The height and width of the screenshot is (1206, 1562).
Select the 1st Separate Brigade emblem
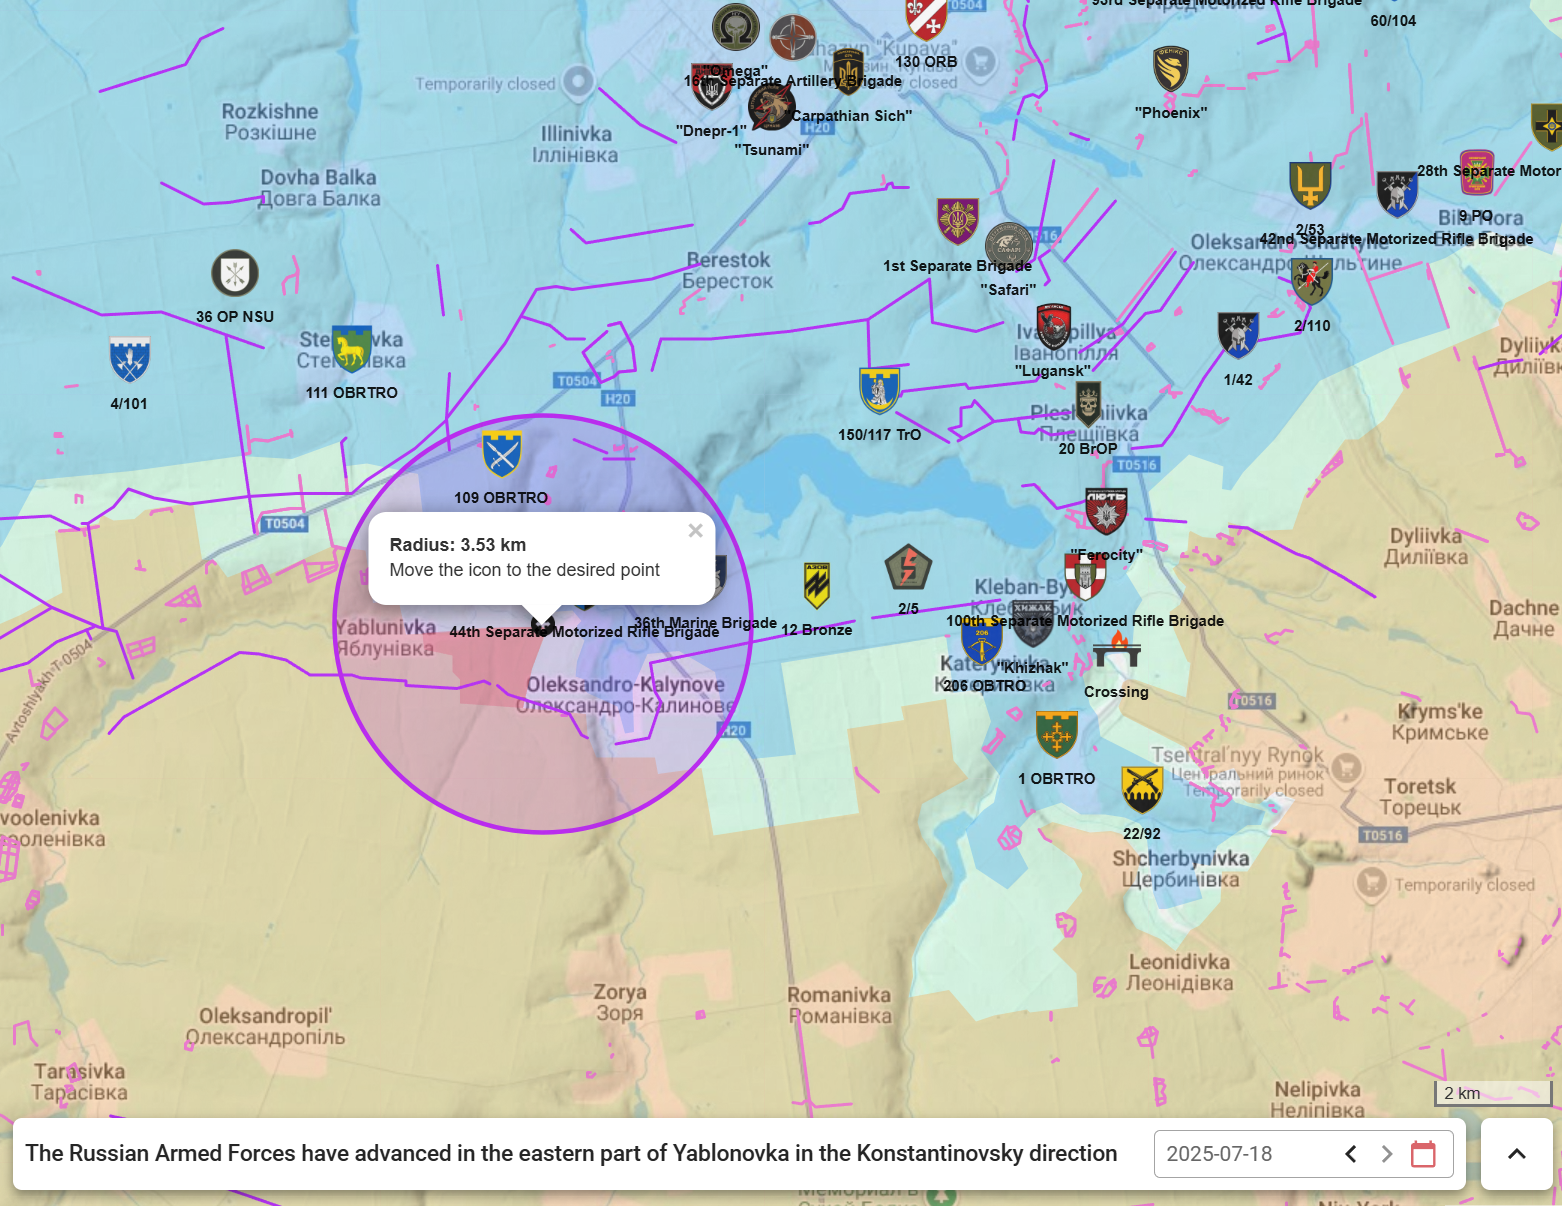coord(958,221)
